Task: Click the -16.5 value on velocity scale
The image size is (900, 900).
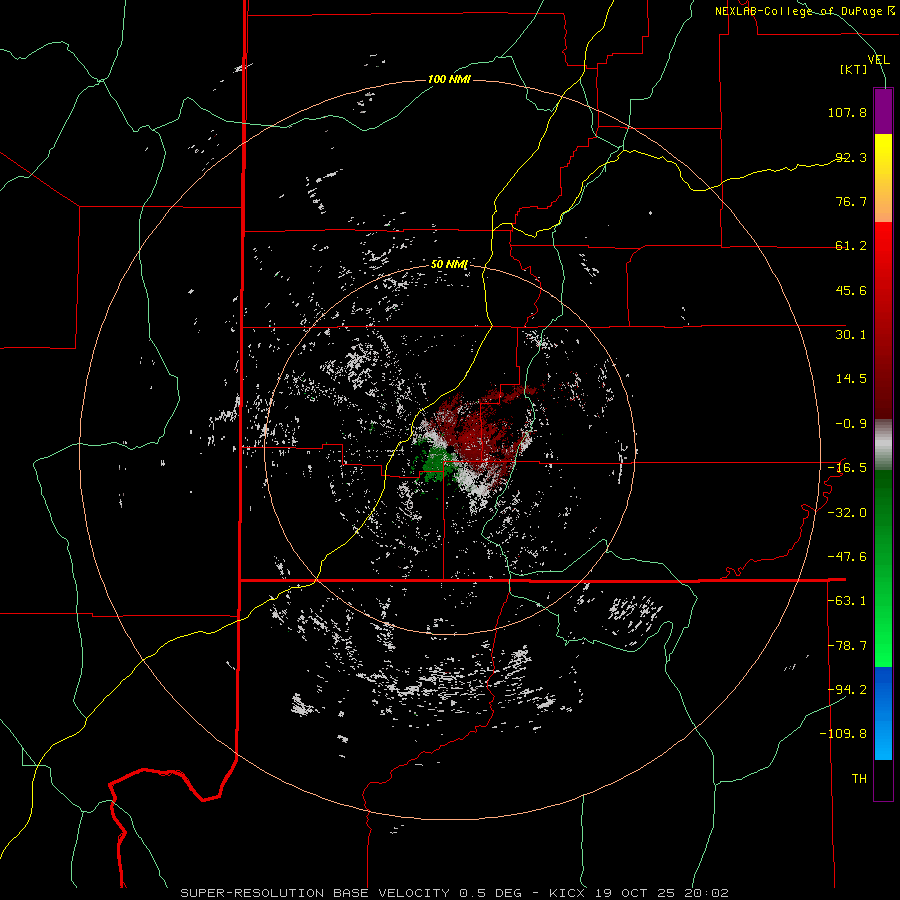Action: point(847,468)
